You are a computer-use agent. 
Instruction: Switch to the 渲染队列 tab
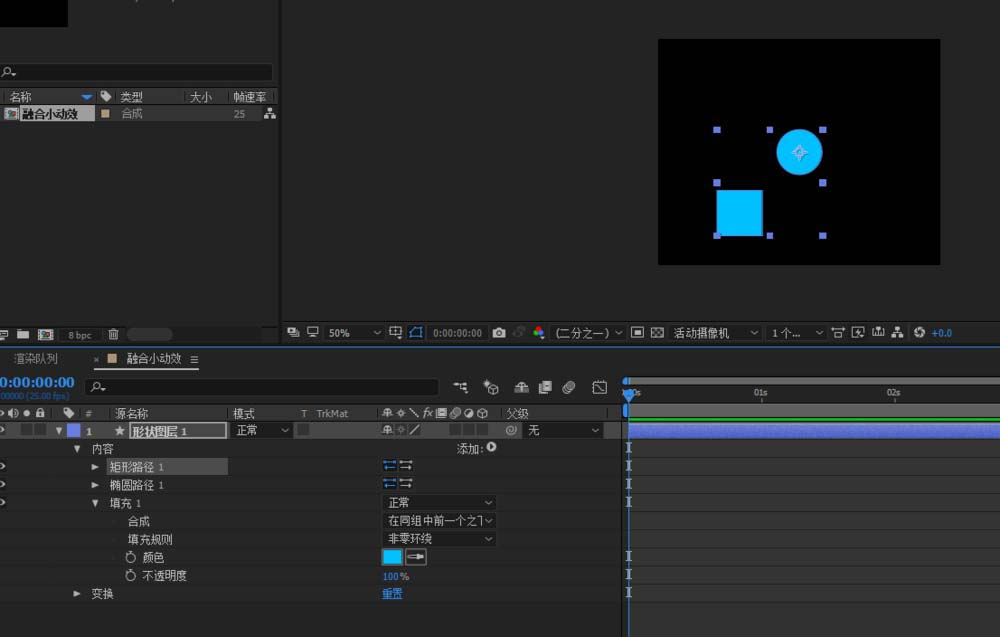[x=36, y=359]
